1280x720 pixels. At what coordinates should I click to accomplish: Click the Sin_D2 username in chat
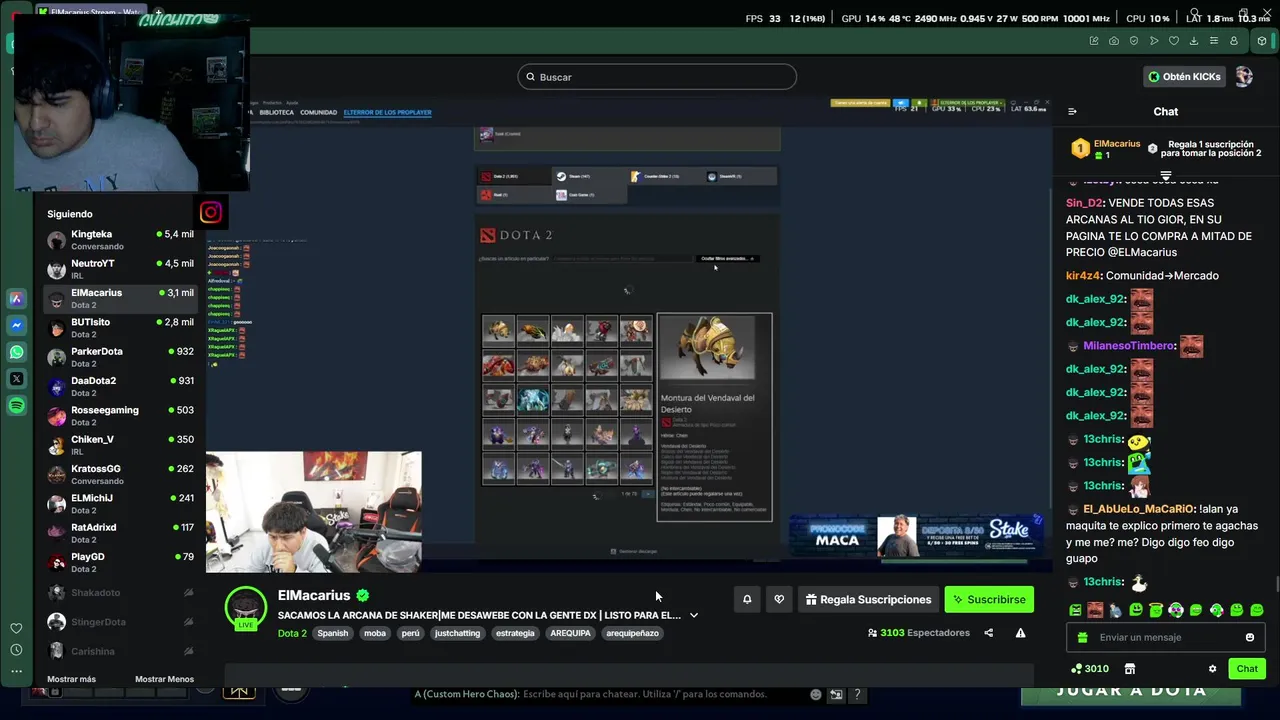(1084, 202)
